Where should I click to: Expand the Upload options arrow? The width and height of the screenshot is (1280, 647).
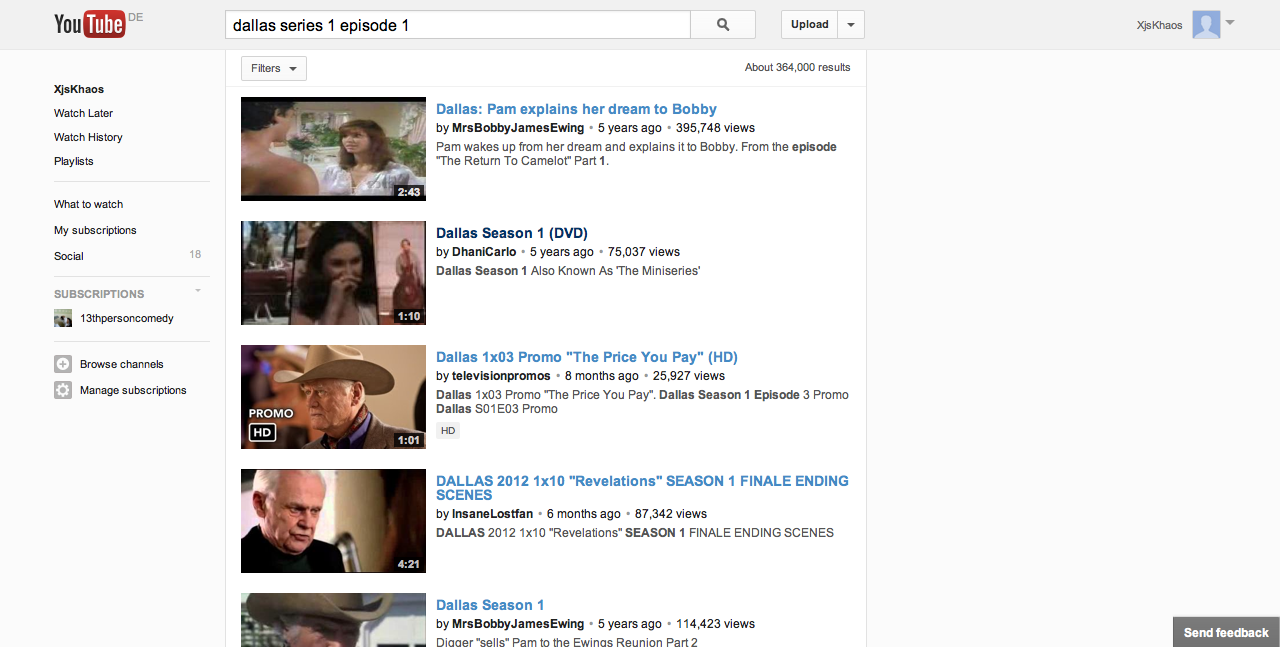[x=851, y=25]
